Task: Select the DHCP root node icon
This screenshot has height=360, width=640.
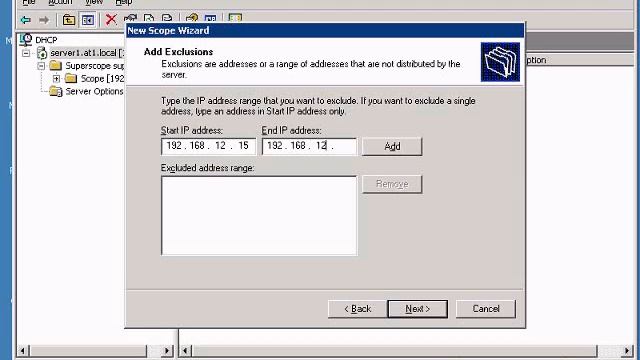Action: (26, 40)
